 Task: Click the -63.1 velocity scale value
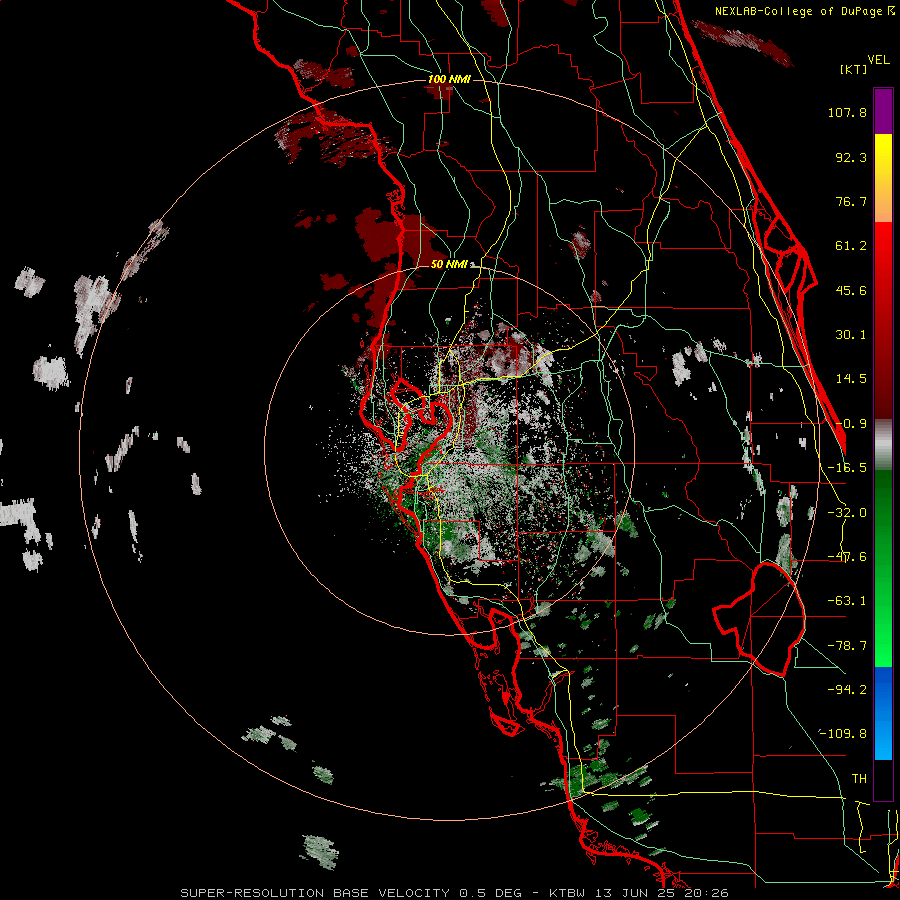847,601
